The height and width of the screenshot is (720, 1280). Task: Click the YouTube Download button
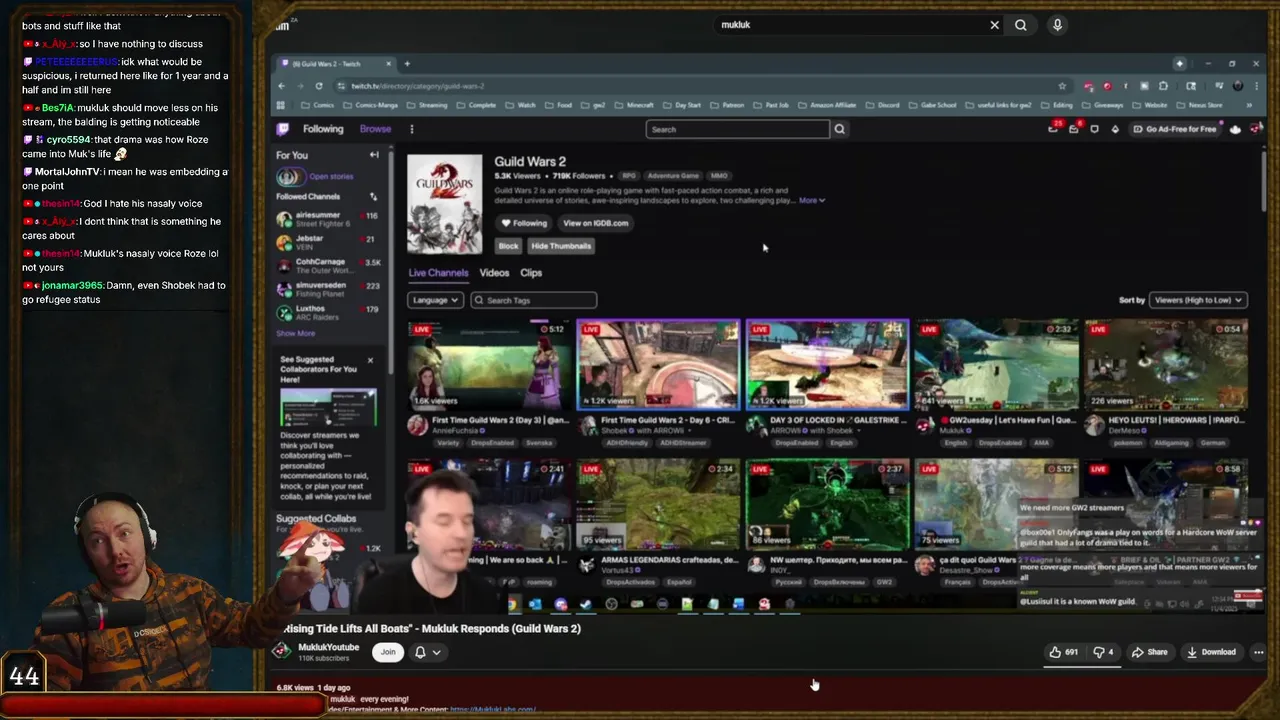(1211, 652)
